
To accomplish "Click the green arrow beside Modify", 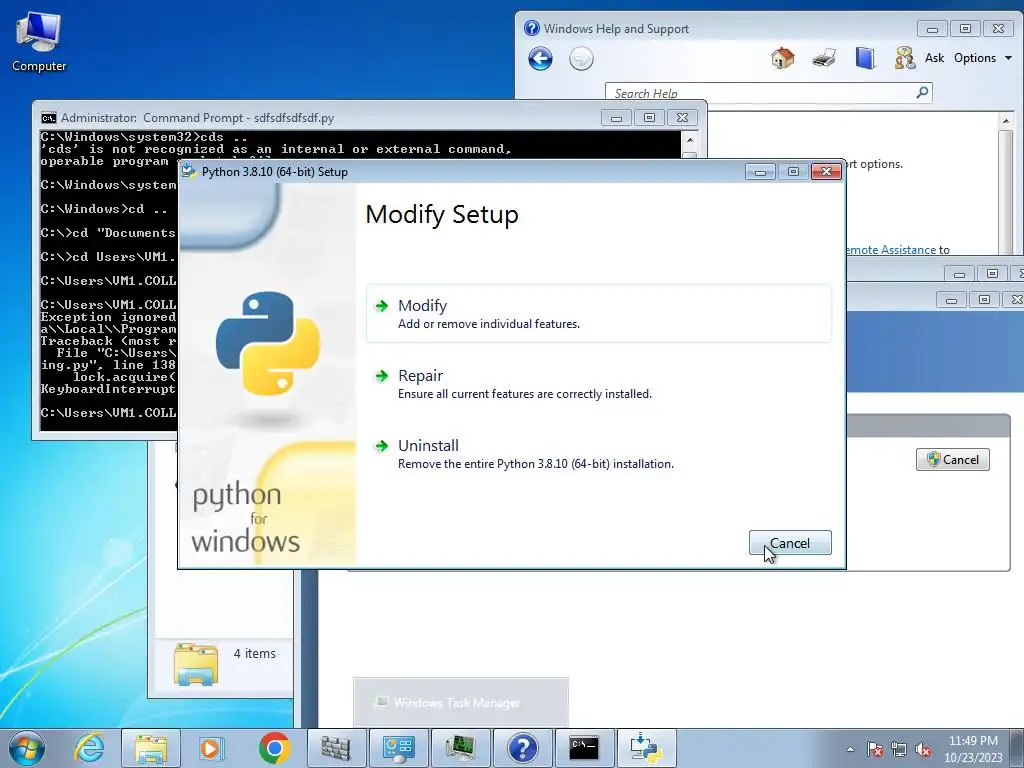I will 381,306.
